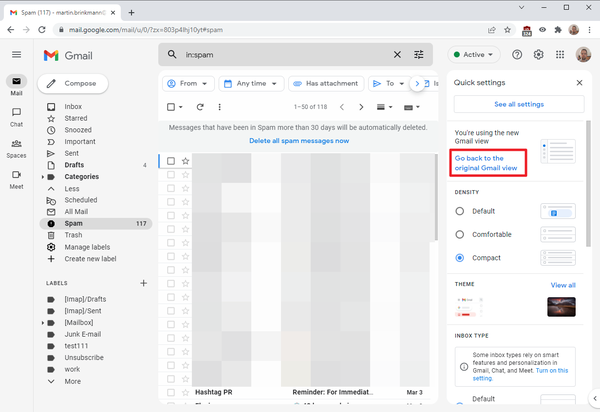
Task: Open the input tools keyboard dropdown
Action: (x=412, y=107)
